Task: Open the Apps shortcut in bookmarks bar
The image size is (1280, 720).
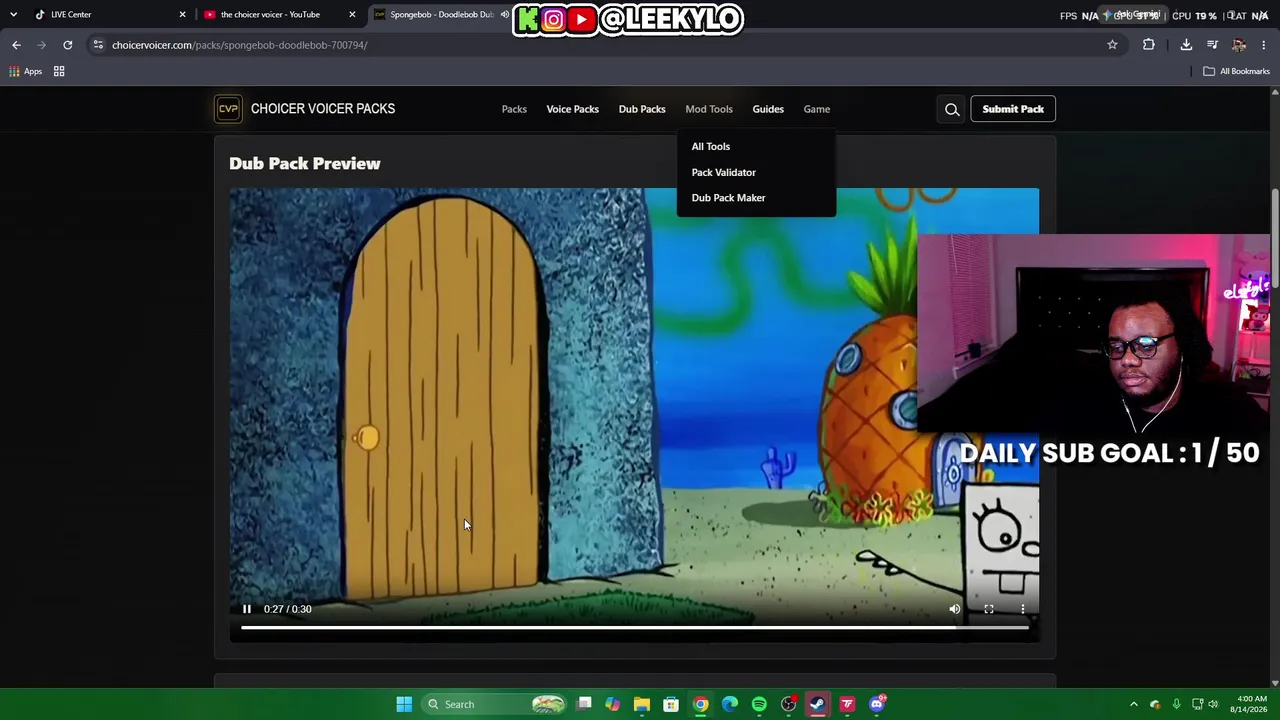Action: point(26,72)
